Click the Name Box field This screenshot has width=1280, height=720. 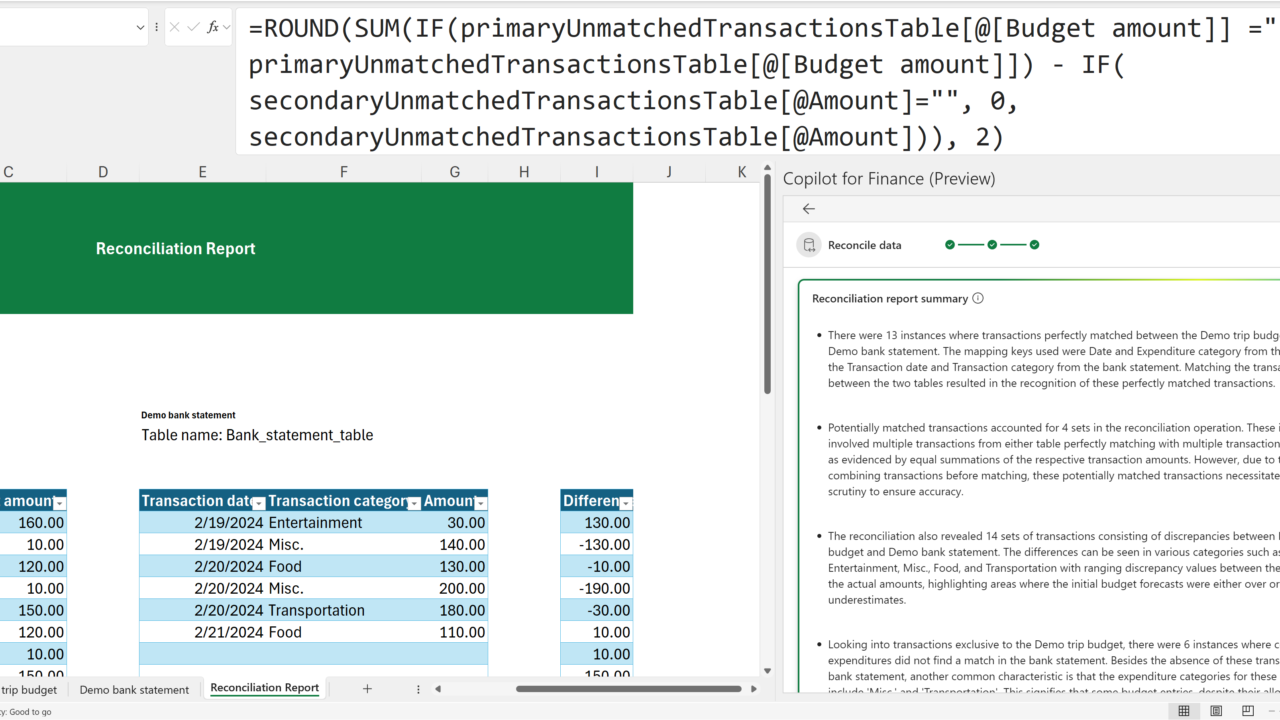[x=64, y=27]
